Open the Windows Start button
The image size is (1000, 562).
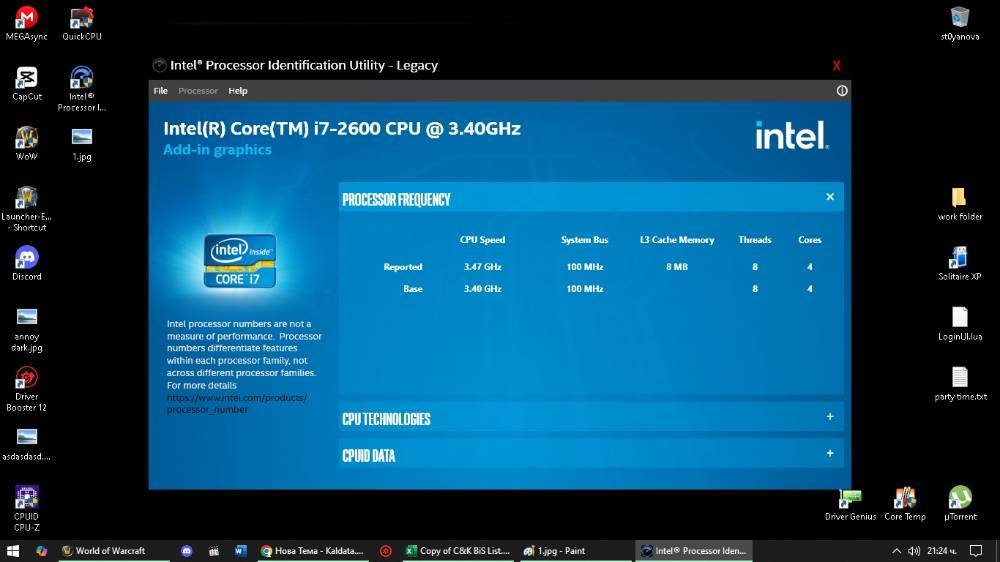pyautogui.click(x=13, y=551)
